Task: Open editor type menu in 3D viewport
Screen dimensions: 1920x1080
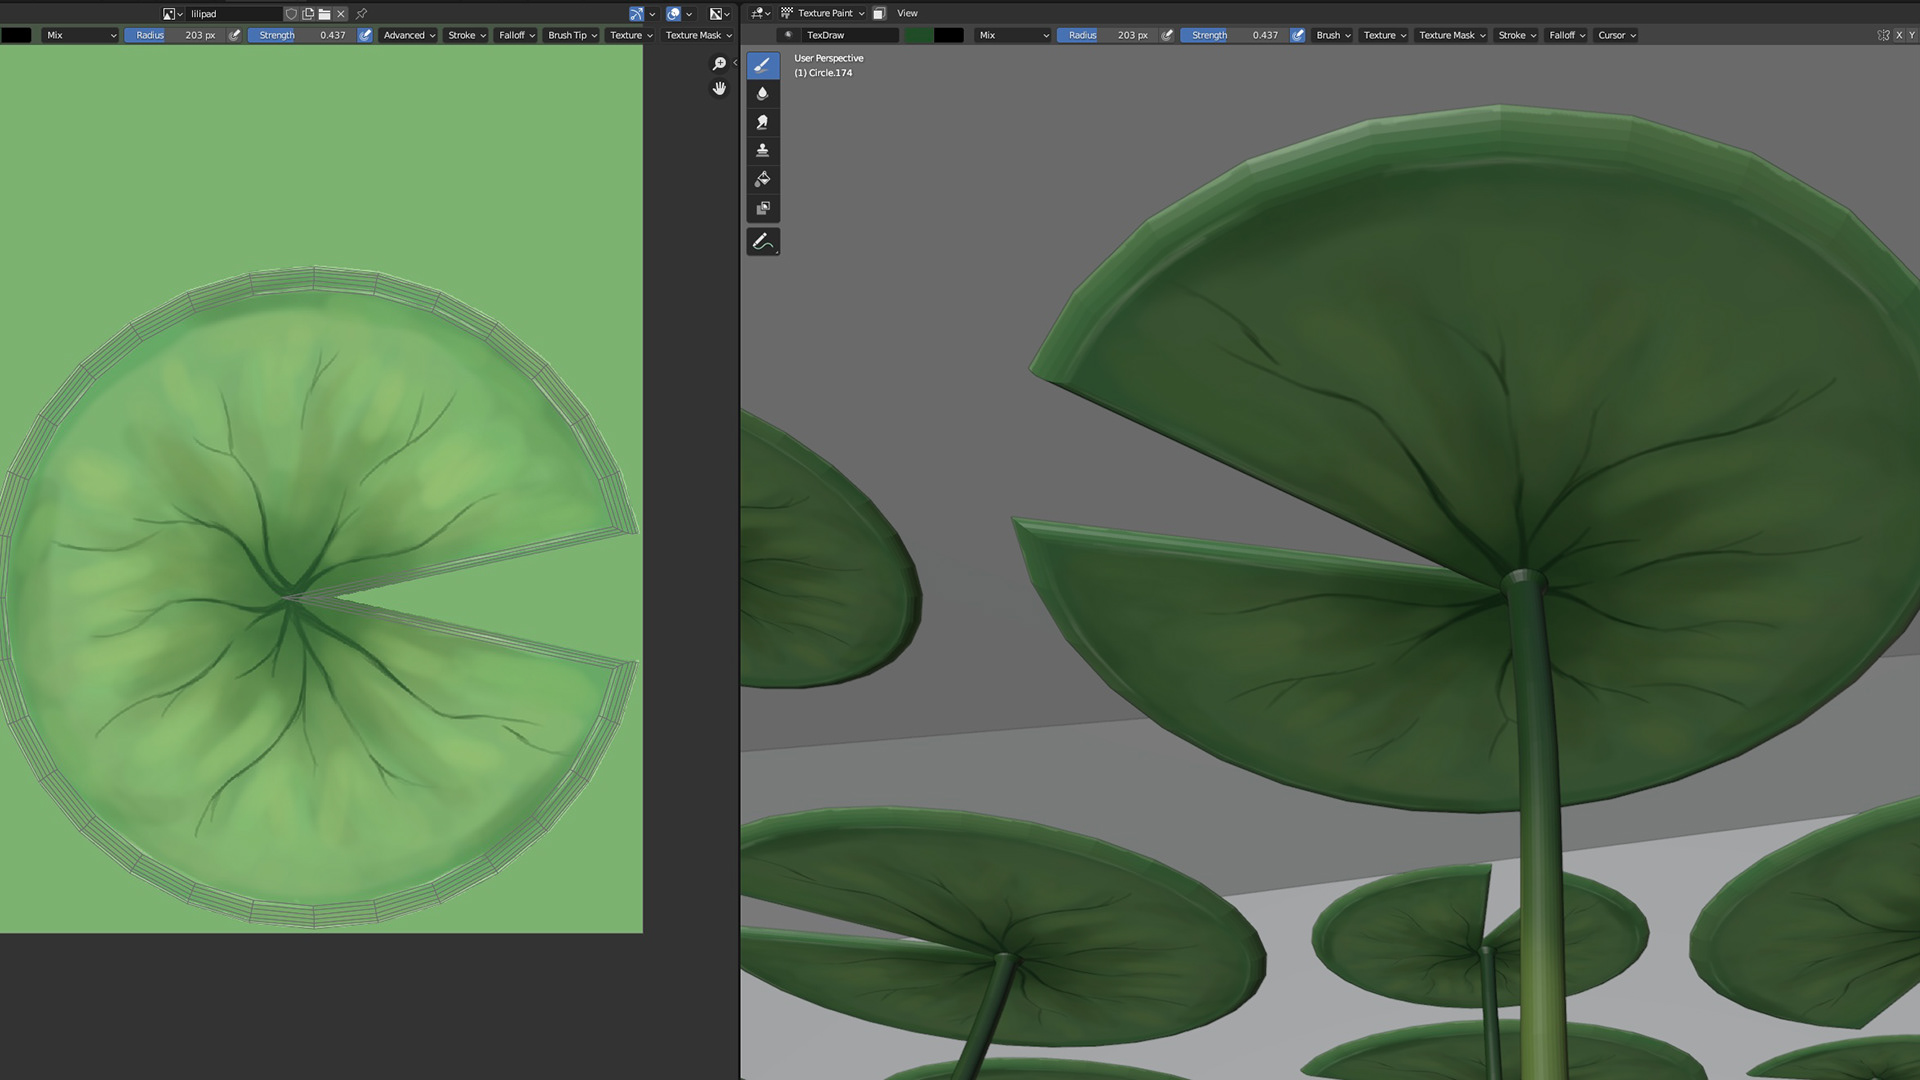Action: 760,13
